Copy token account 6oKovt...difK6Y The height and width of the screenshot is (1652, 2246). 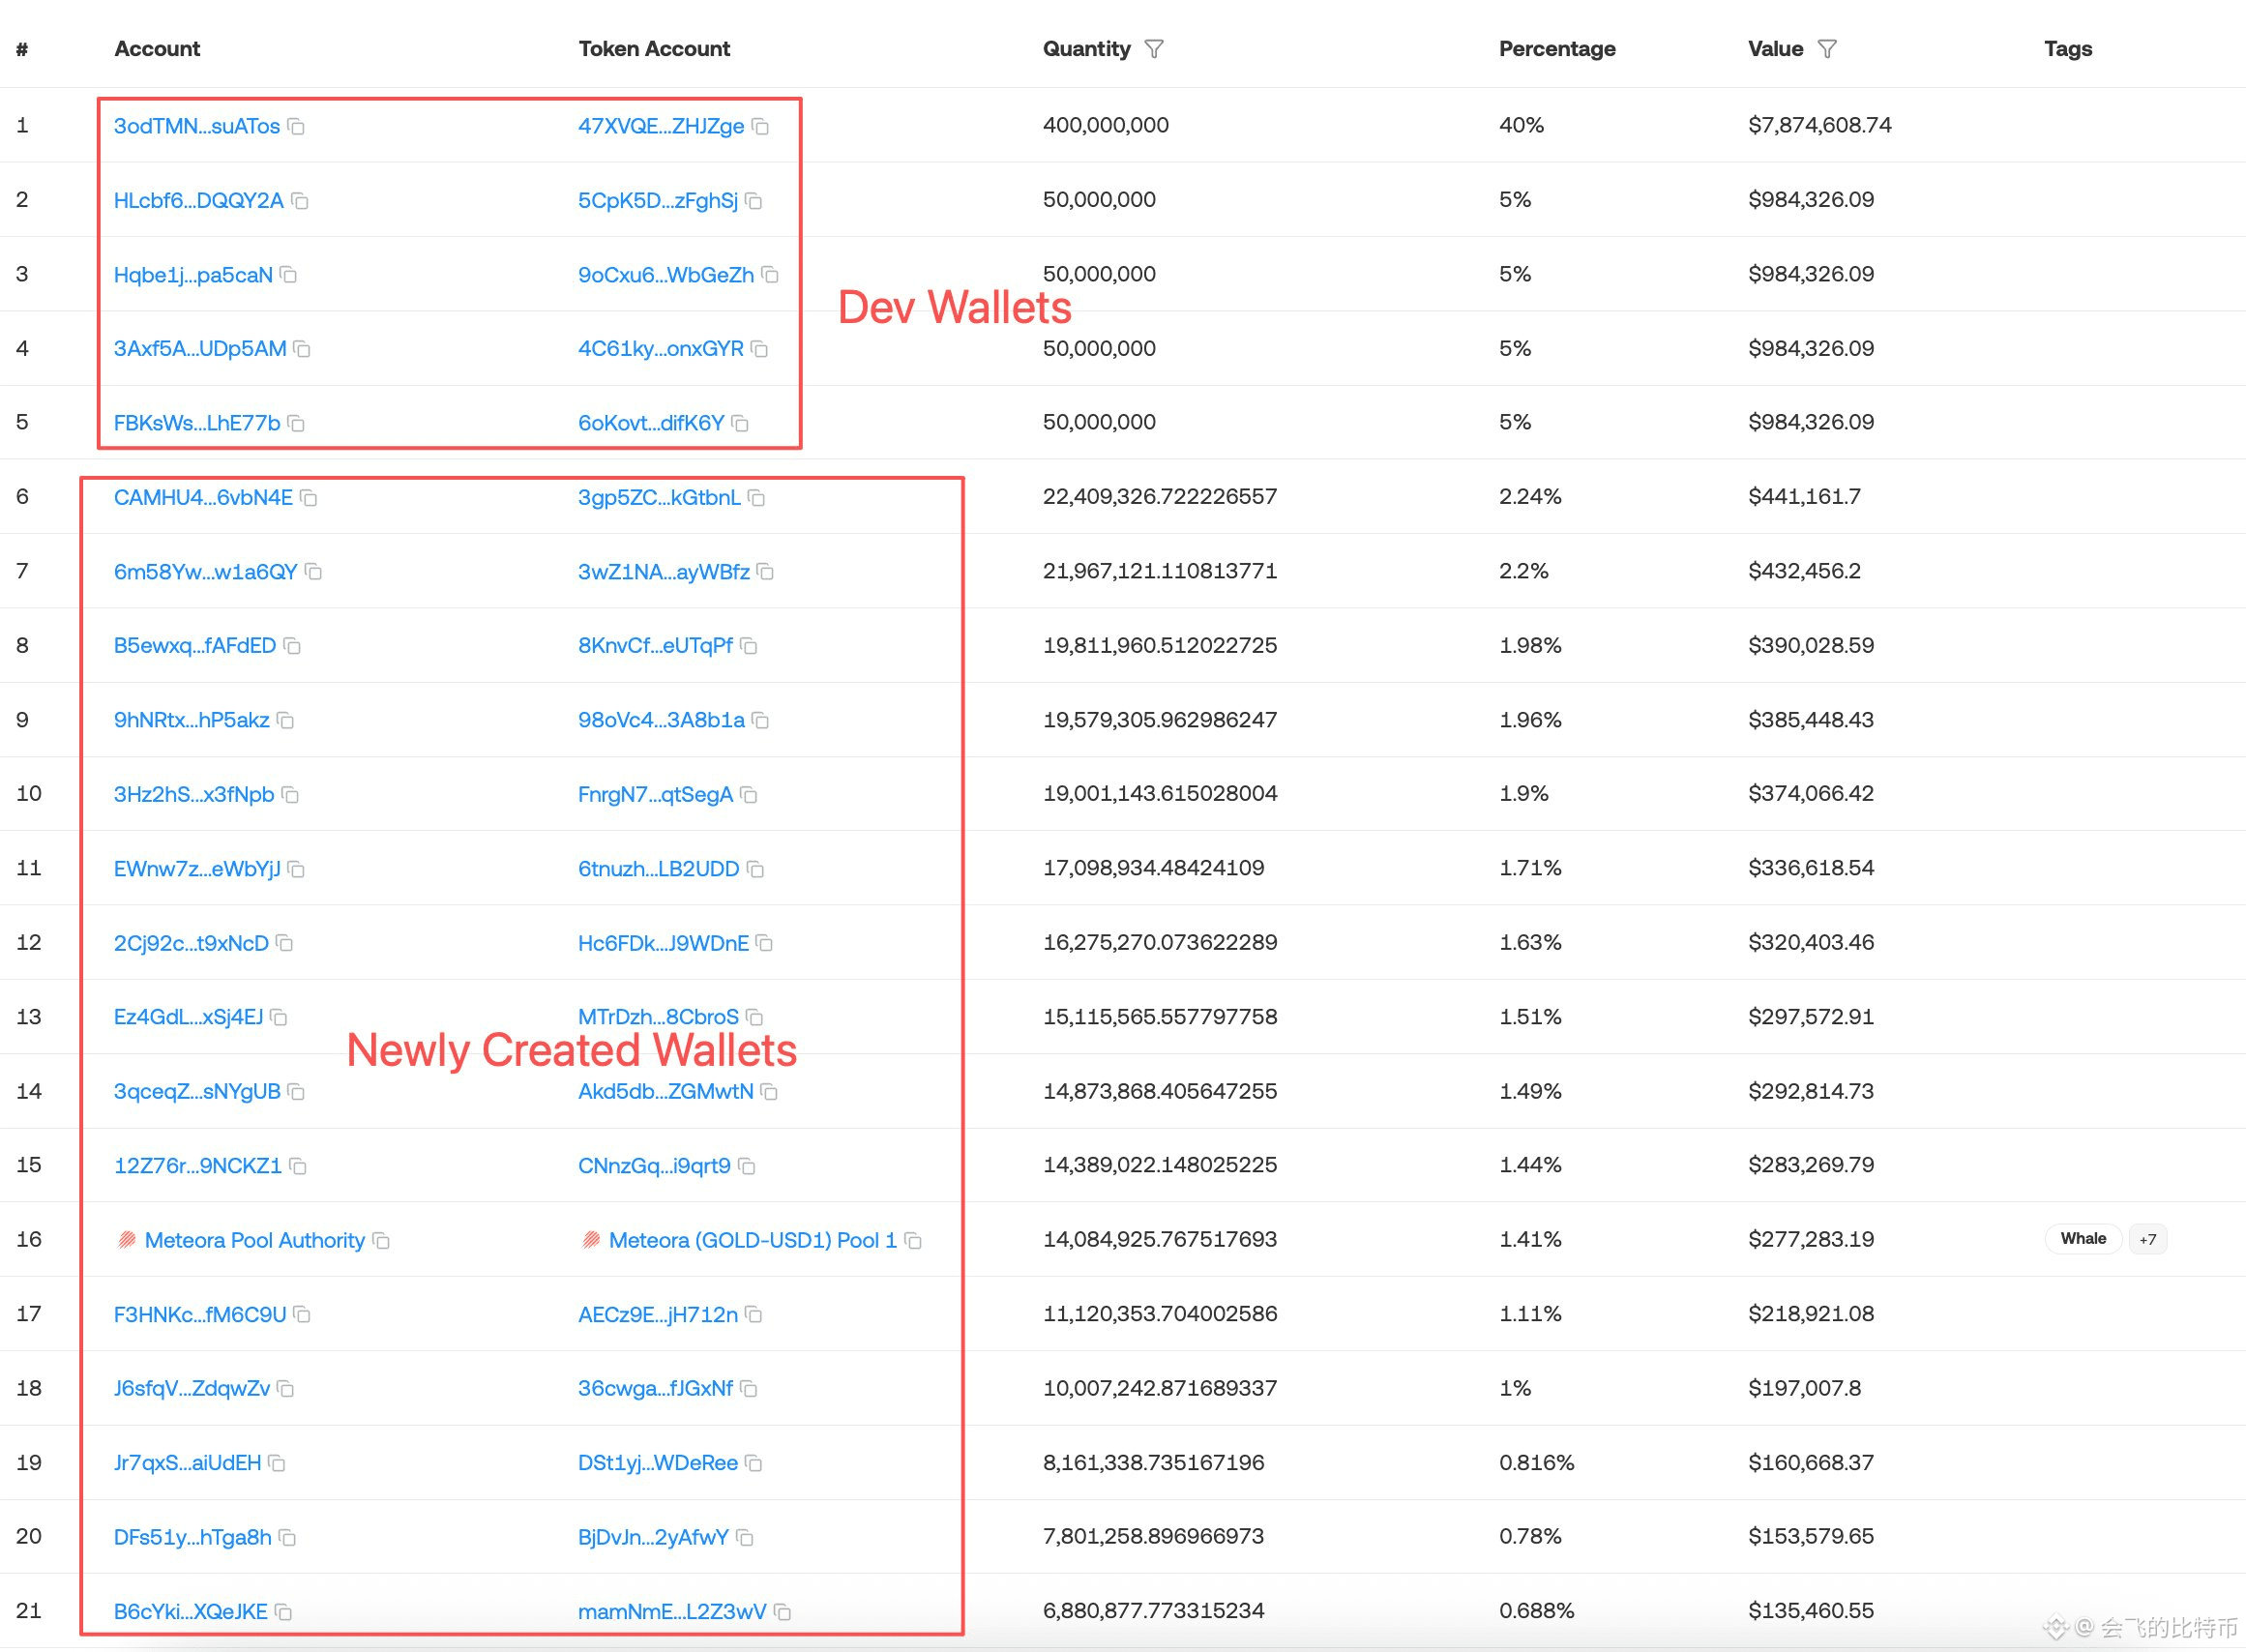click(x=740, y=423)
